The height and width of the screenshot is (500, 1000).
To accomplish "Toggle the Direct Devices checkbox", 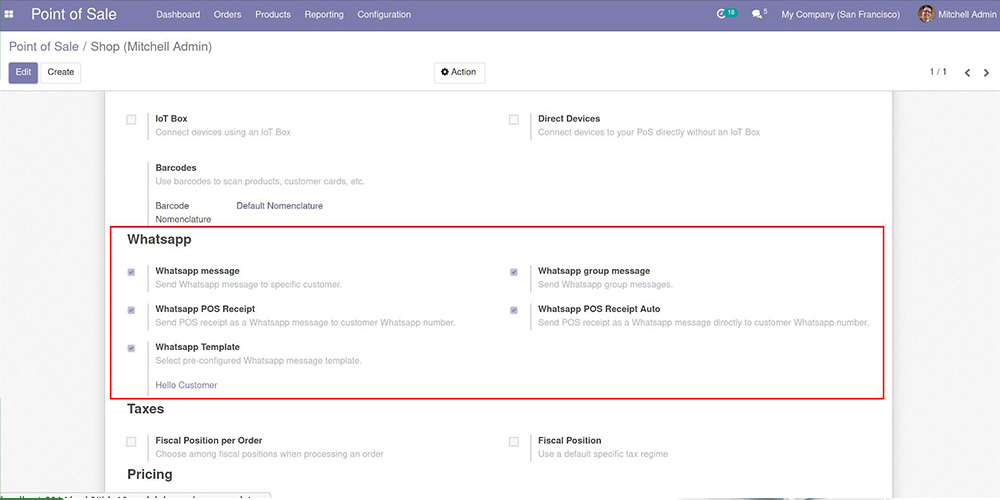I will [514, 119].
